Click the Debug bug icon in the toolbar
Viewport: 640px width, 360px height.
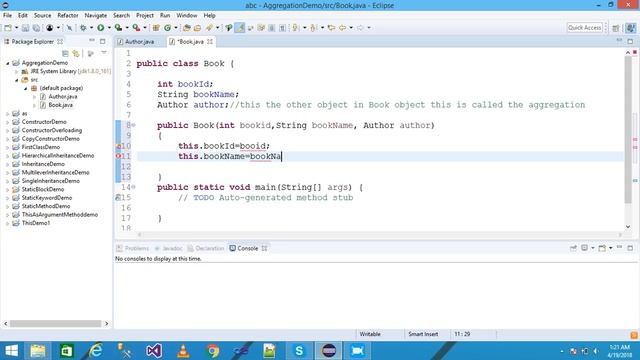[83, 28]
